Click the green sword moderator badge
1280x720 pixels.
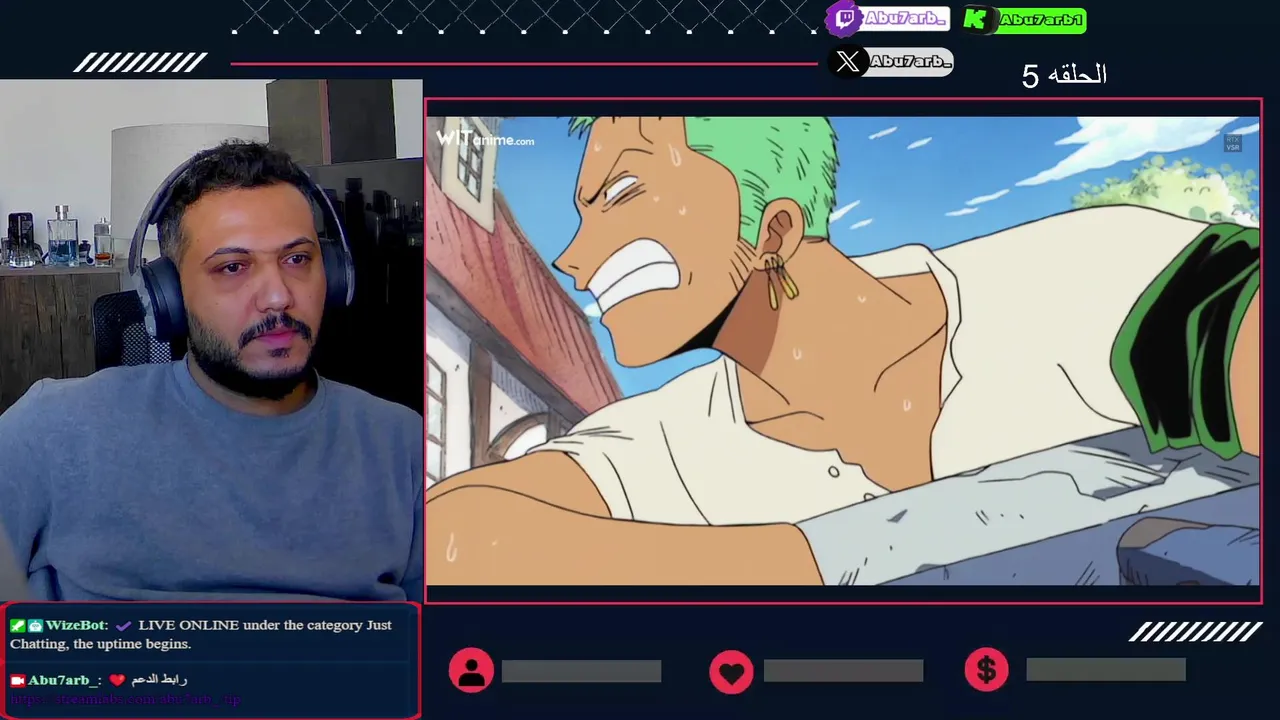17,626
